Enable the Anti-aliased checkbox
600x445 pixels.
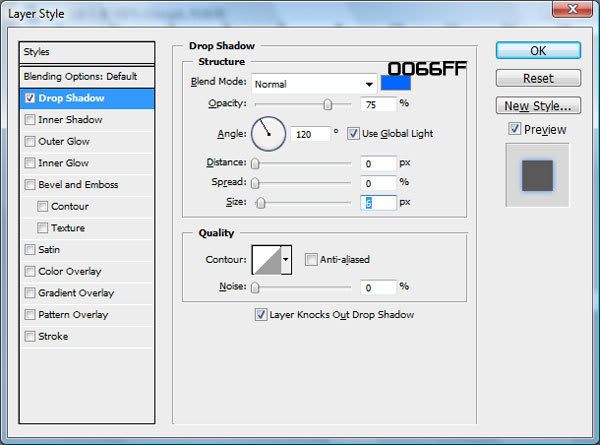click(x=312, y=260)
